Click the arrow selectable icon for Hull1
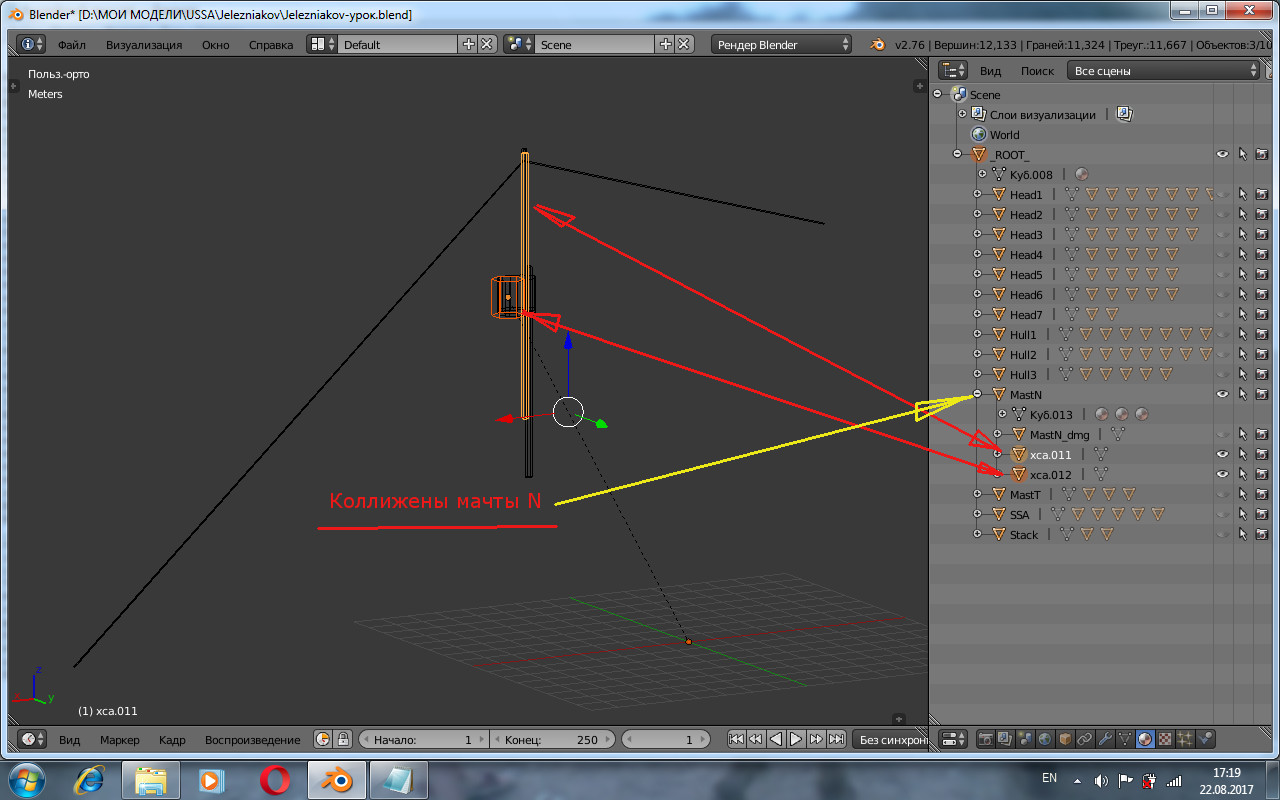1280x800 pixels. (1243, 335)
